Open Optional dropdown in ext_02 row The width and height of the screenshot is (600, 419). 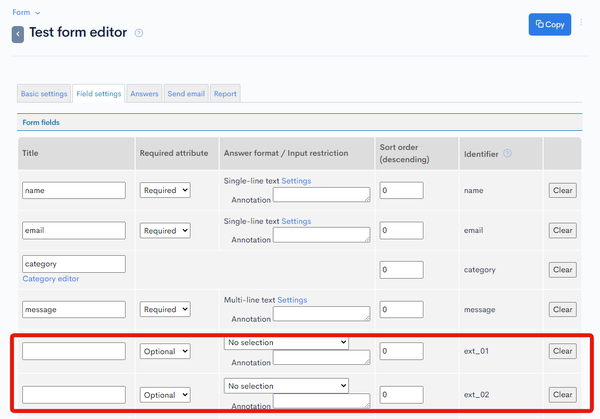pos(165,395)
